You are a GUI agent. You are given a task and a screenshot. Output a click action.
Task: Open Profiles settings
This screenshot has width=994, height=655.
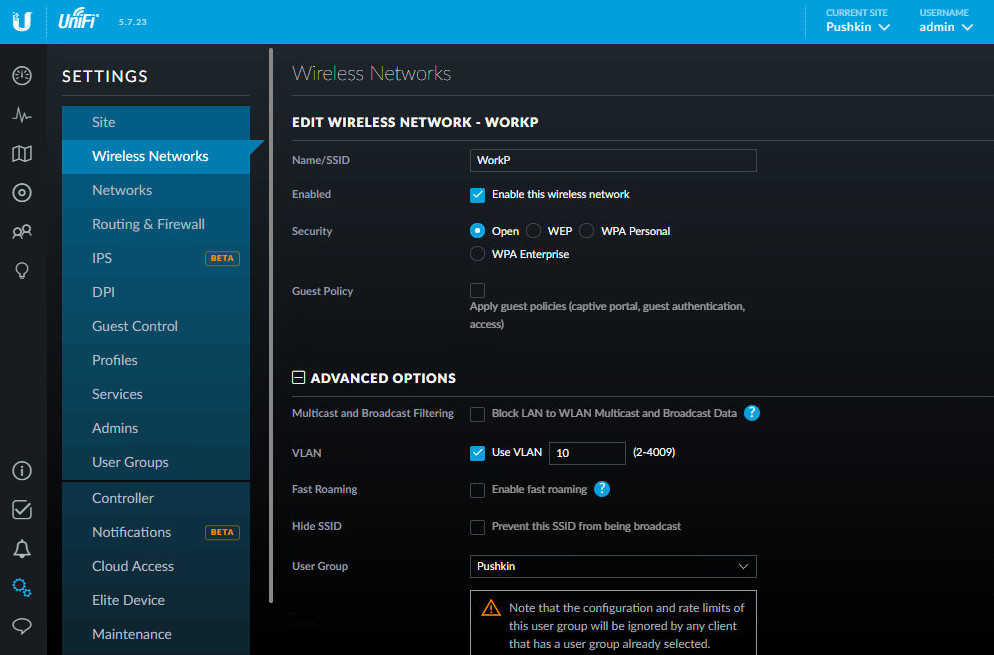[x=156, y=360]
